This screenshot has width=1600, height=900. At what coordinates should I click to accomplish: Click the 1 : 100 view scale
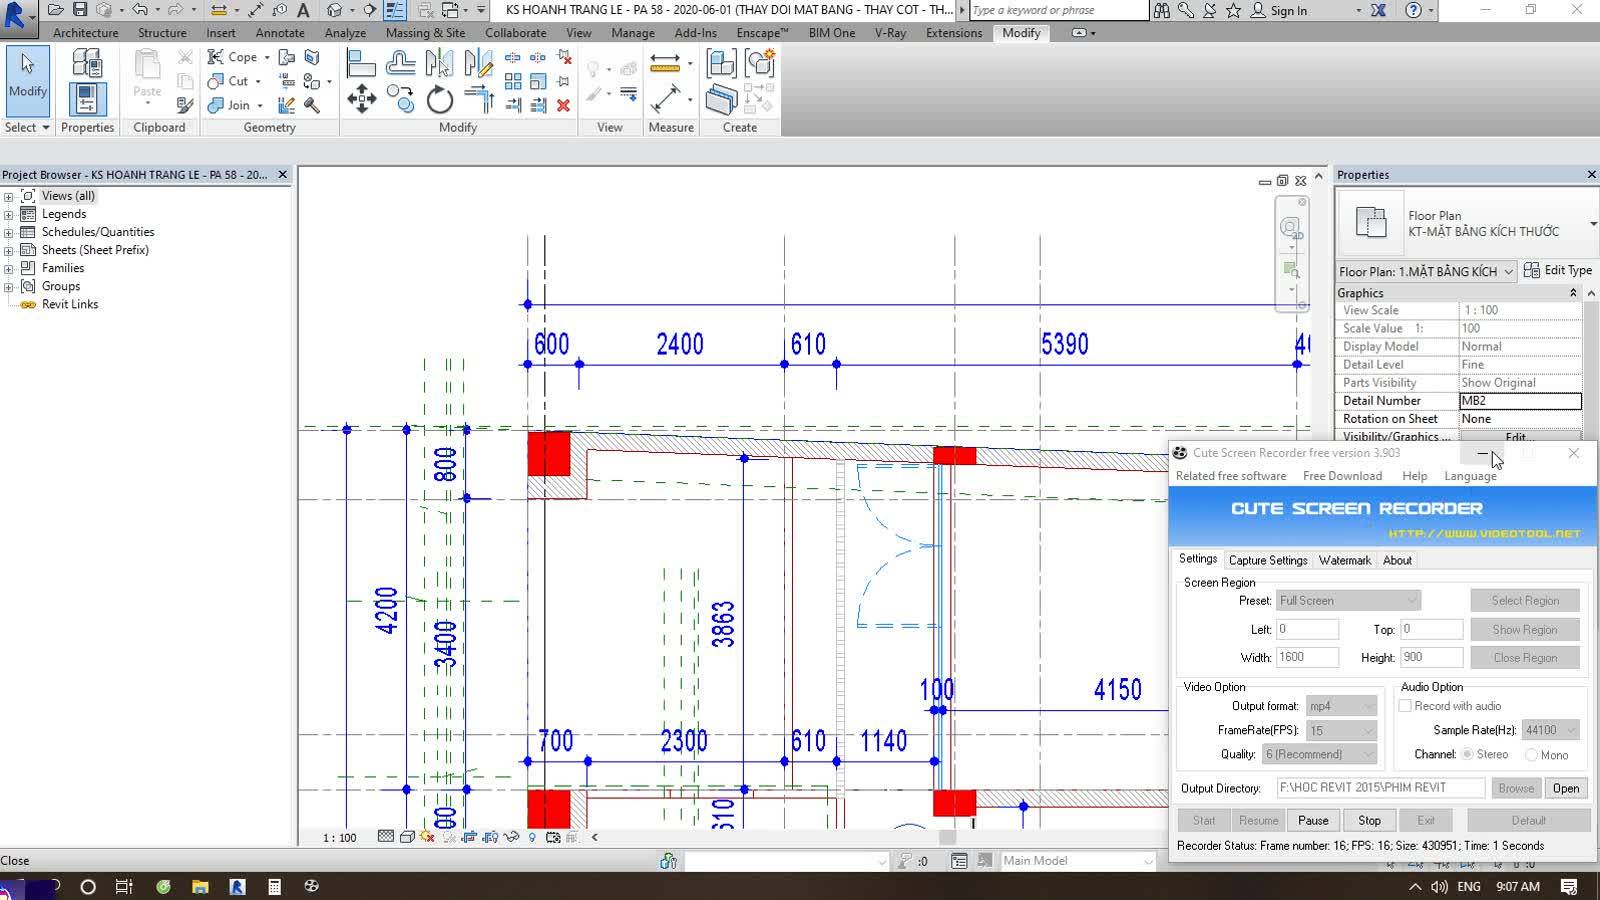point(340,838)
